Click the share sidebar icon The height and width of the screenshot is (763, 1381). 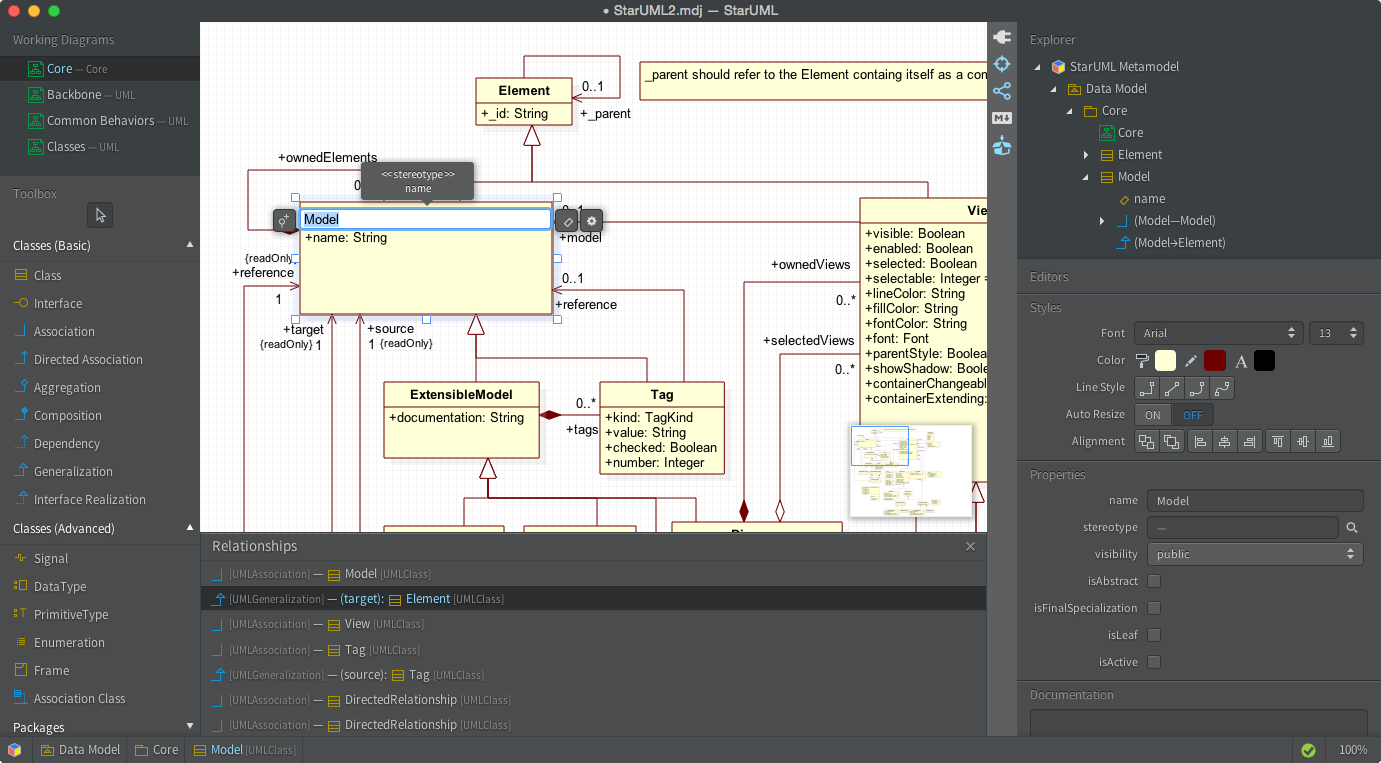coord(1002,91)
